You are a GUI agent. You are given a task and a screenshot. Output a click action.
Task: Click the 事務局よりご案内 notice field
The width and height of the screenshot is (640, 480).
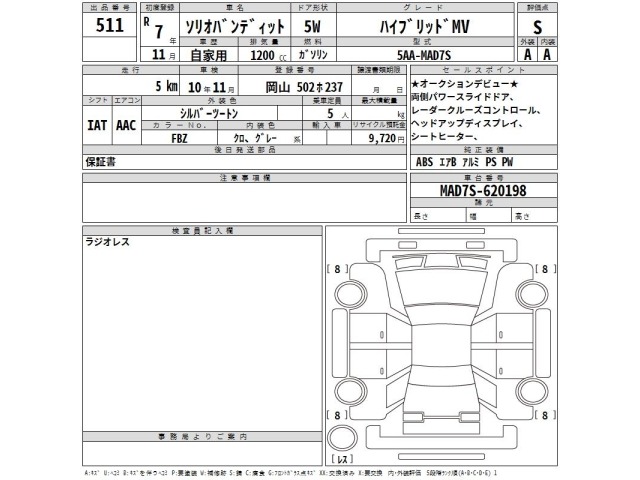[x=202, y=453]
